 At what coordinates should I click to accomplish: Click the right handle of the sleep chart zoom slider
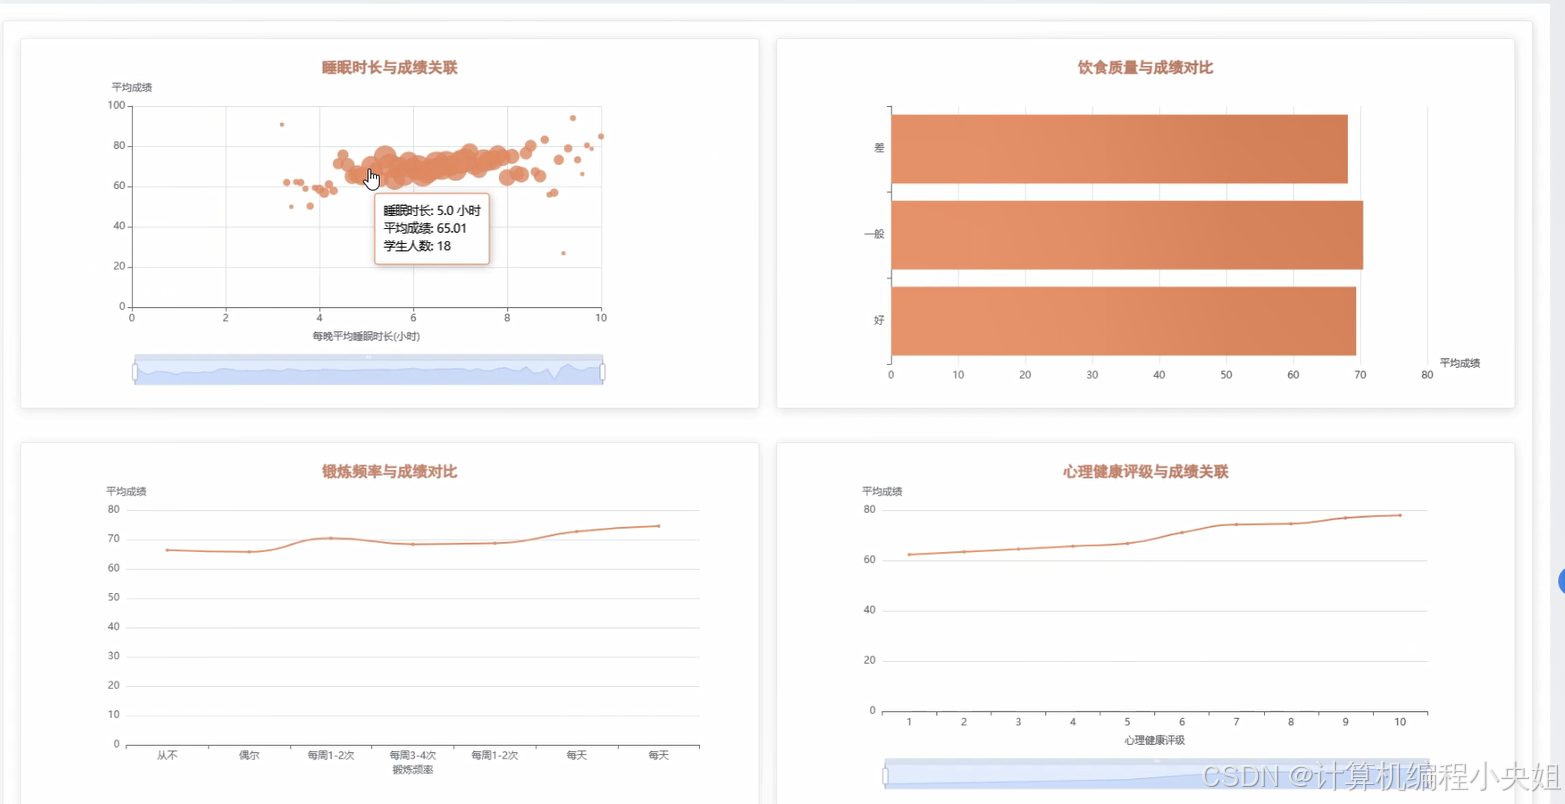pos(602,372)
